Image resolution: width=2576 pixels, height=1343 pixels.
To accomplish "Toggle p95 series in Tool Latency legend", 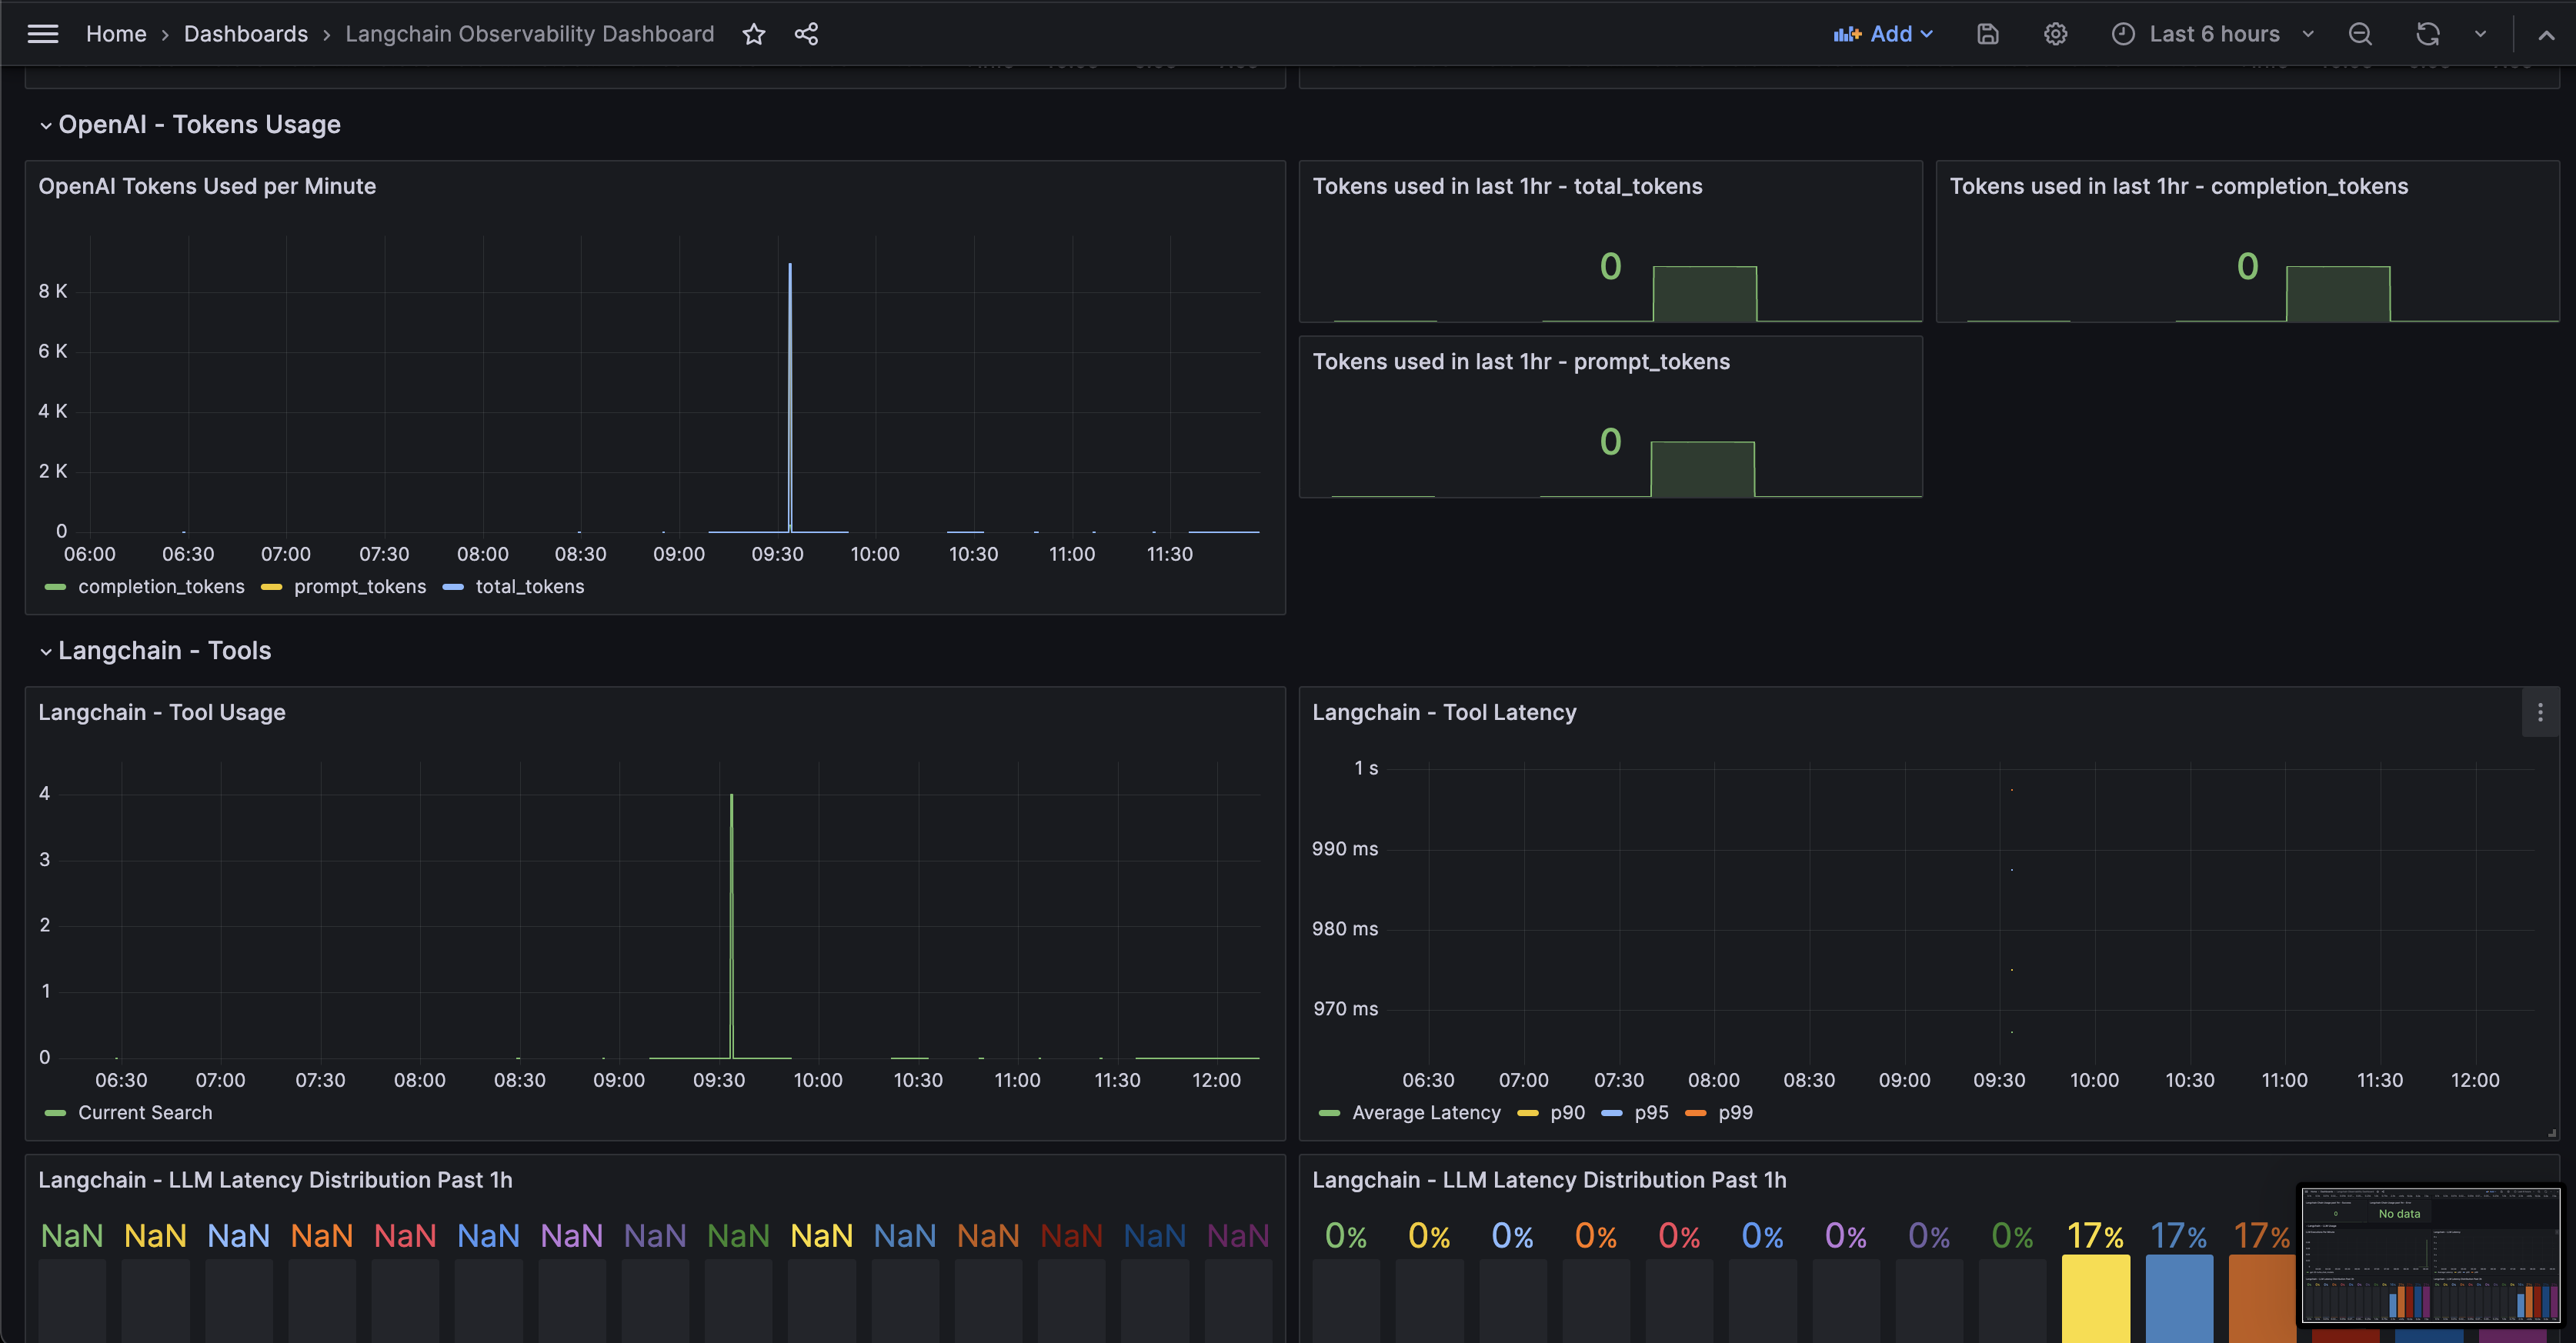I will coord(1650,1113).
